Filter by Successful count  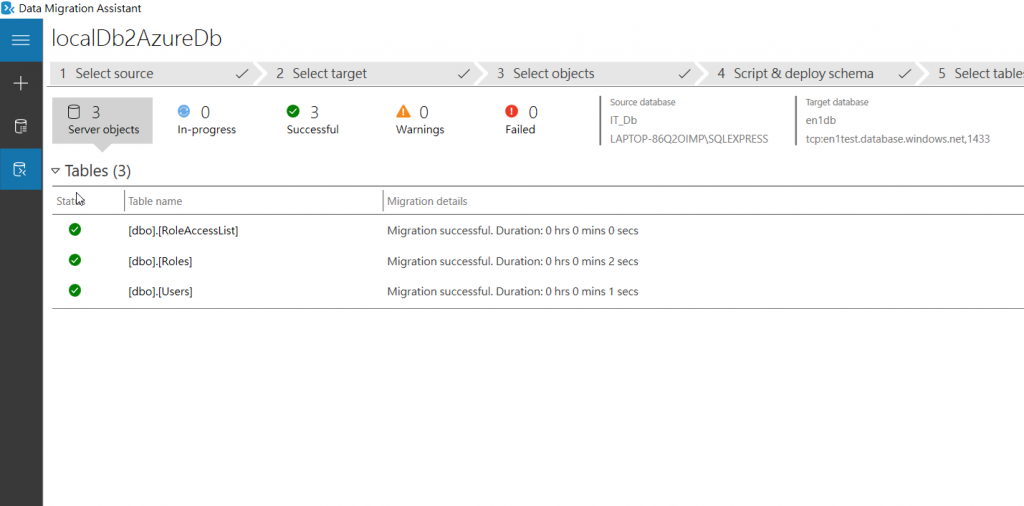pyautogui.click(x=313, y=121)
